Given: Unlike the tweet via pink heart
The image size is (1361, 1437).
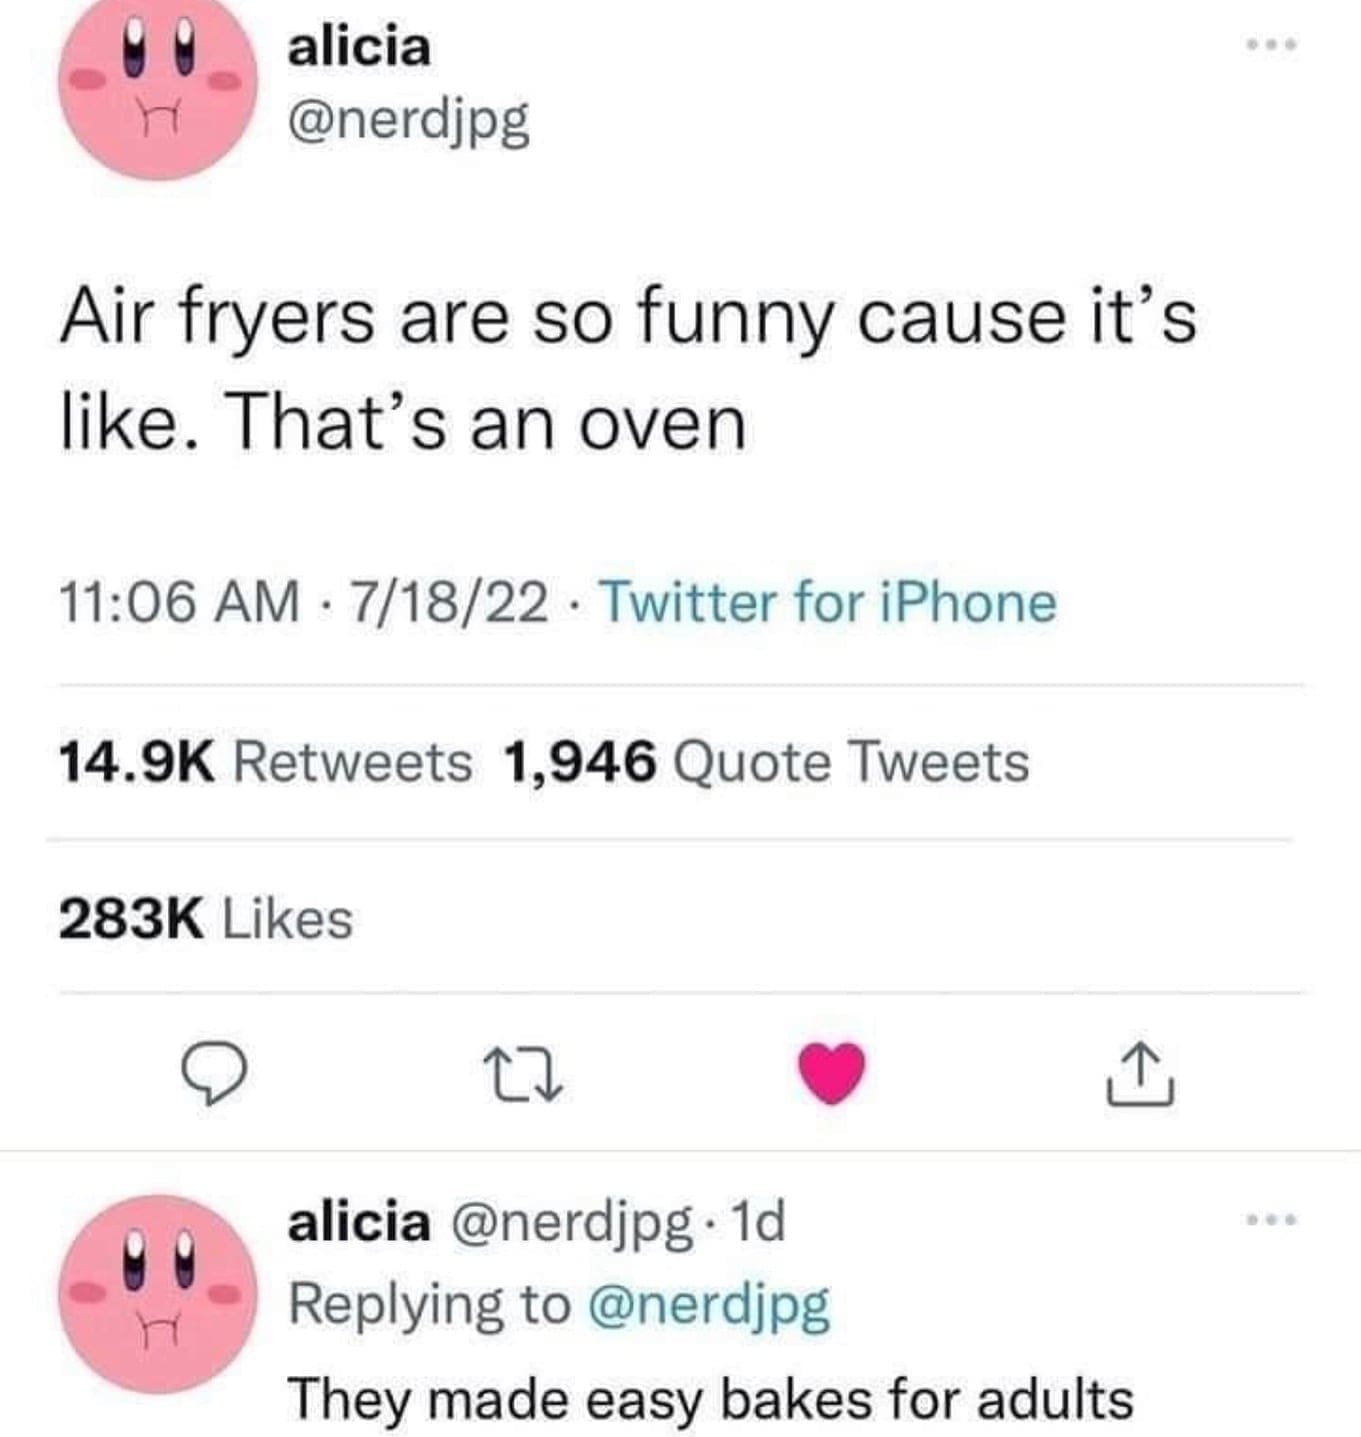Looking at the screenshot, I should (831, 1073).
